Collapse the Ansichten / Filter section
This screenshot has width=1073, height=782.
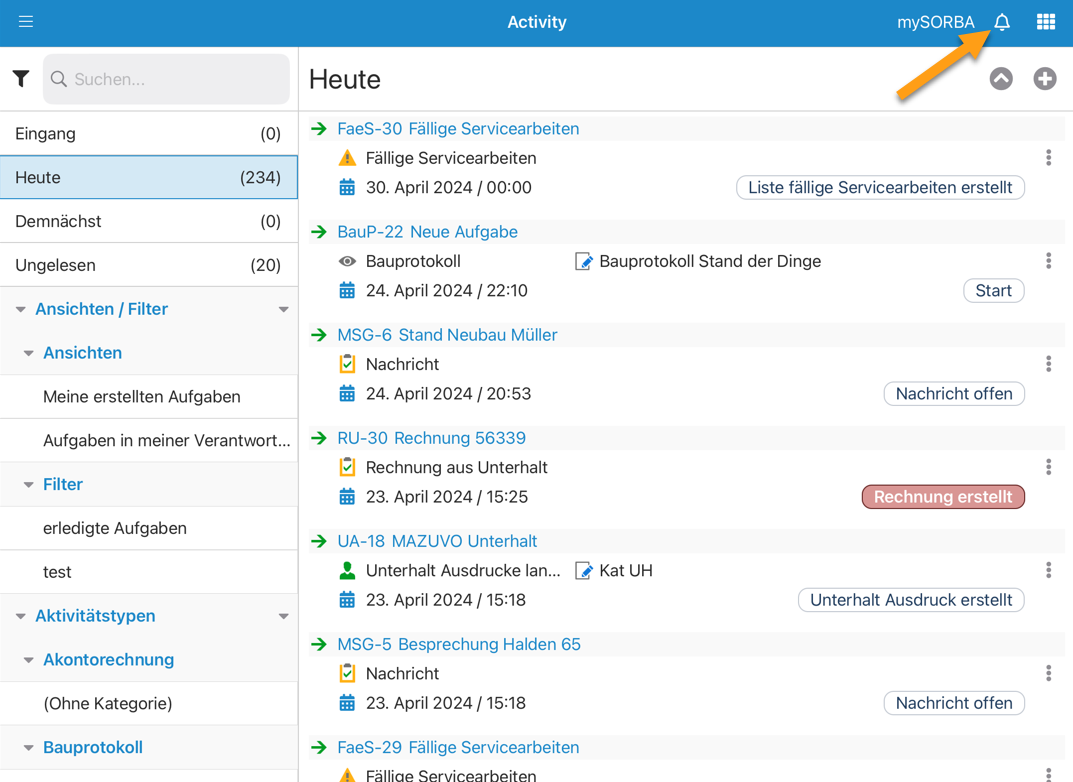[21, 310]
